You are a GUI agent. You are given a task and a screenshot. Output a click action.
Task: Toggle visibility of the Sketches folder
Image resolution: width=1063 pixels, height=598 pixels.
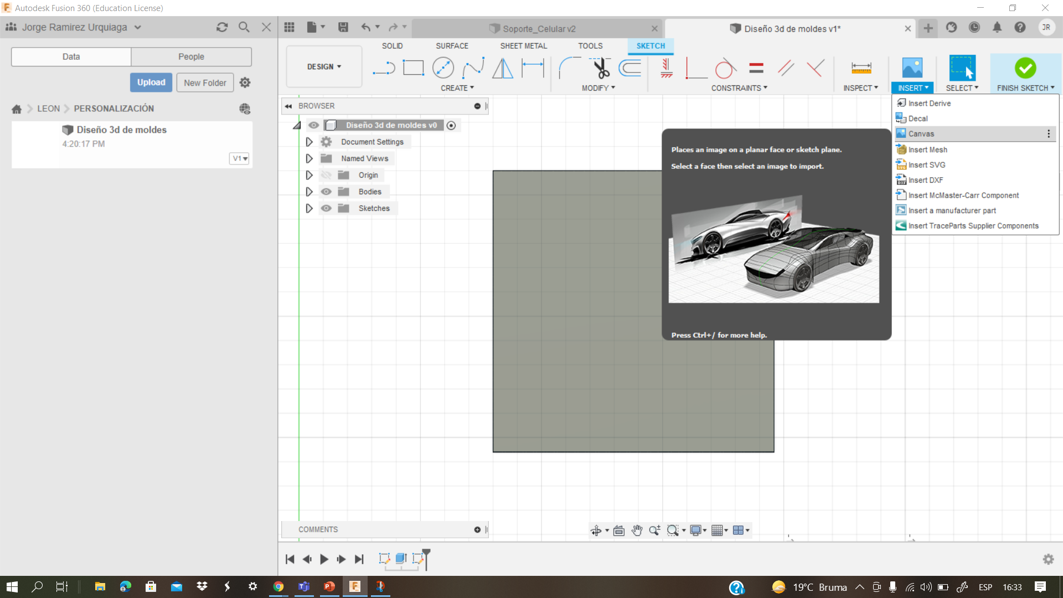(326, 208)
